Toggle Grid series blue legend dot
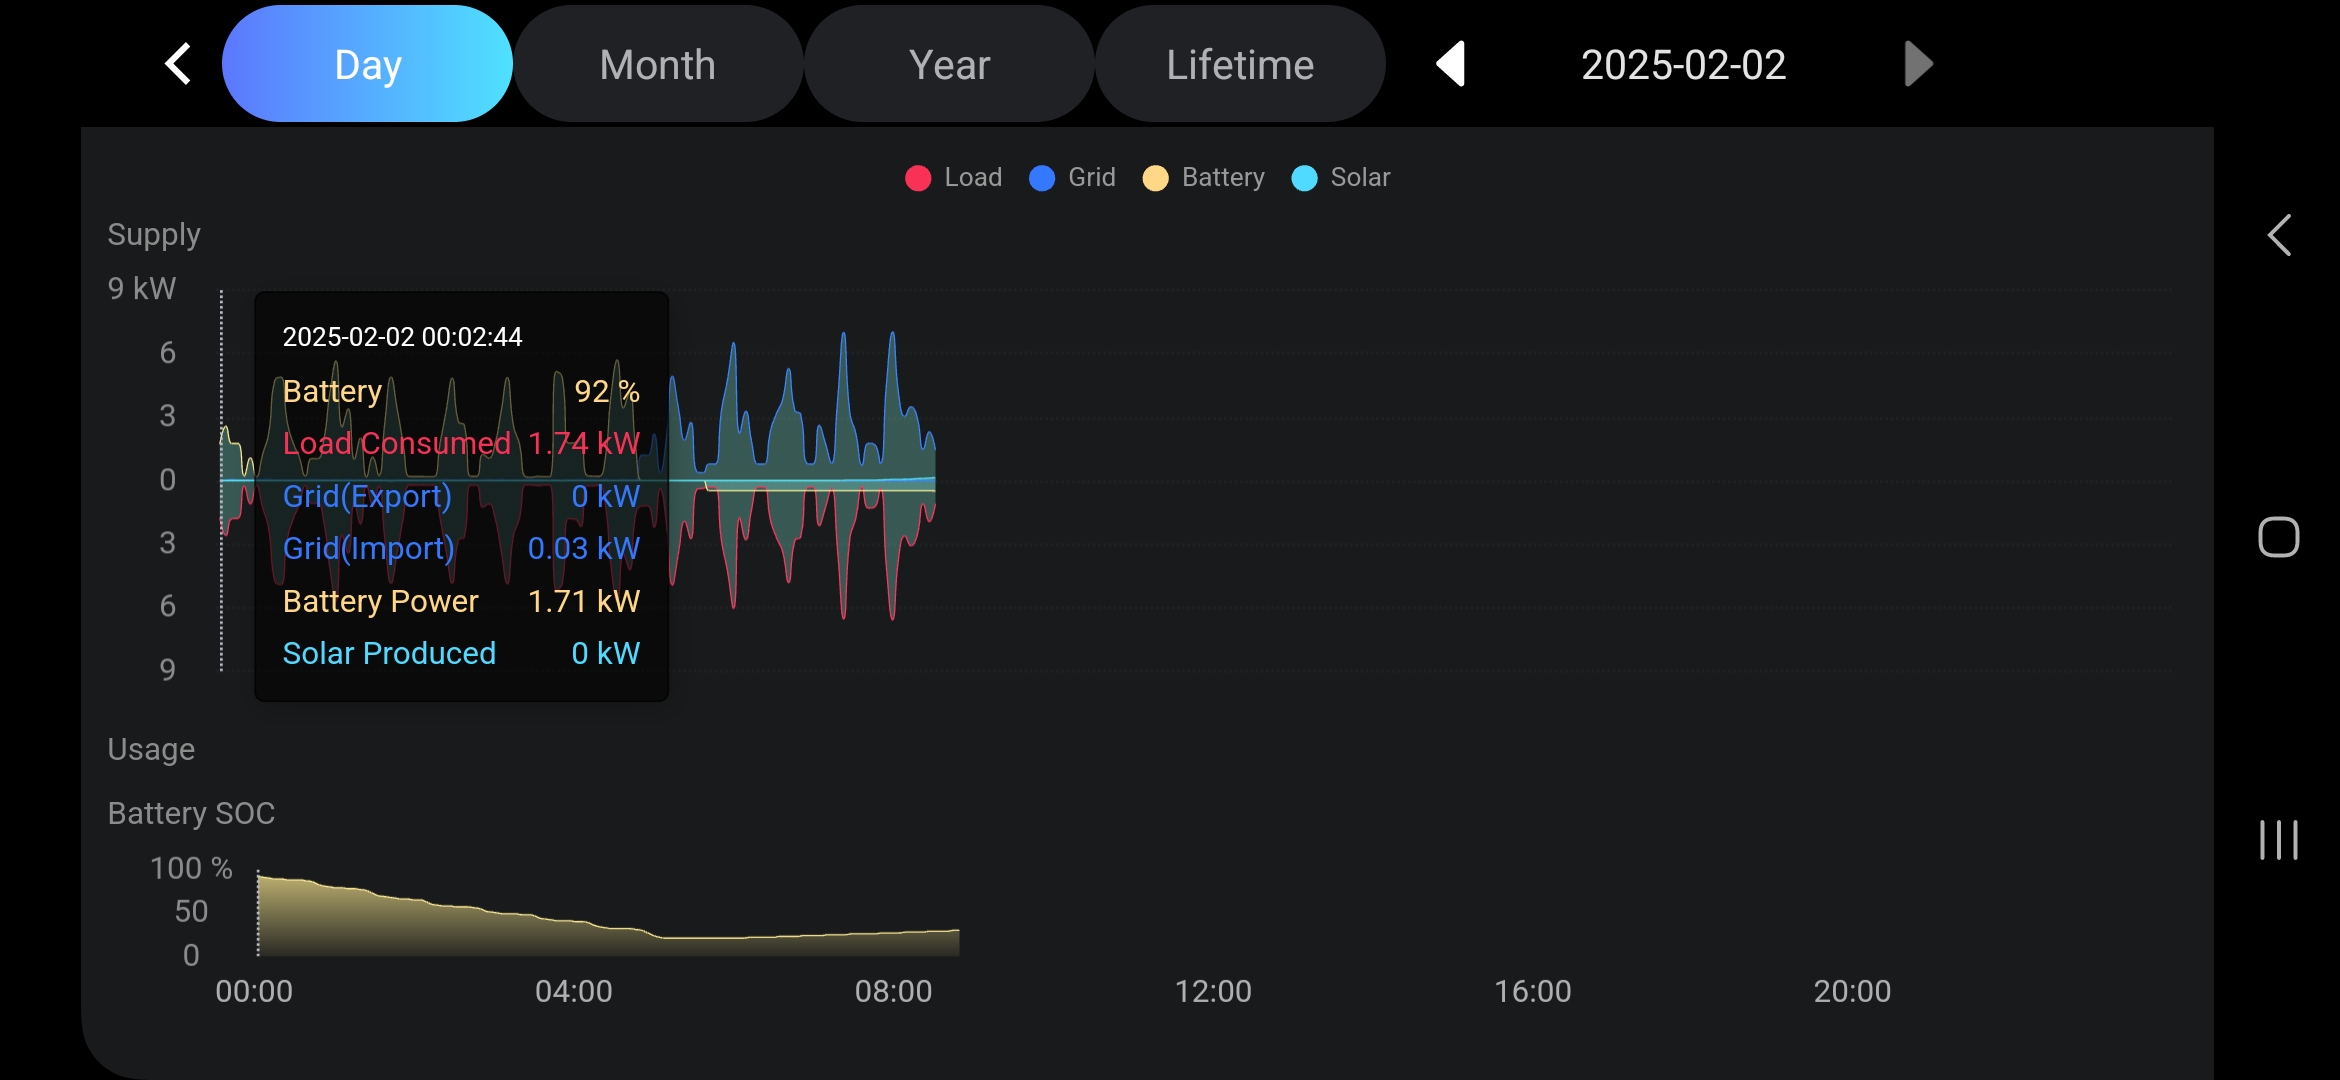The image size is (2340, 1080). coord(1042,178)
